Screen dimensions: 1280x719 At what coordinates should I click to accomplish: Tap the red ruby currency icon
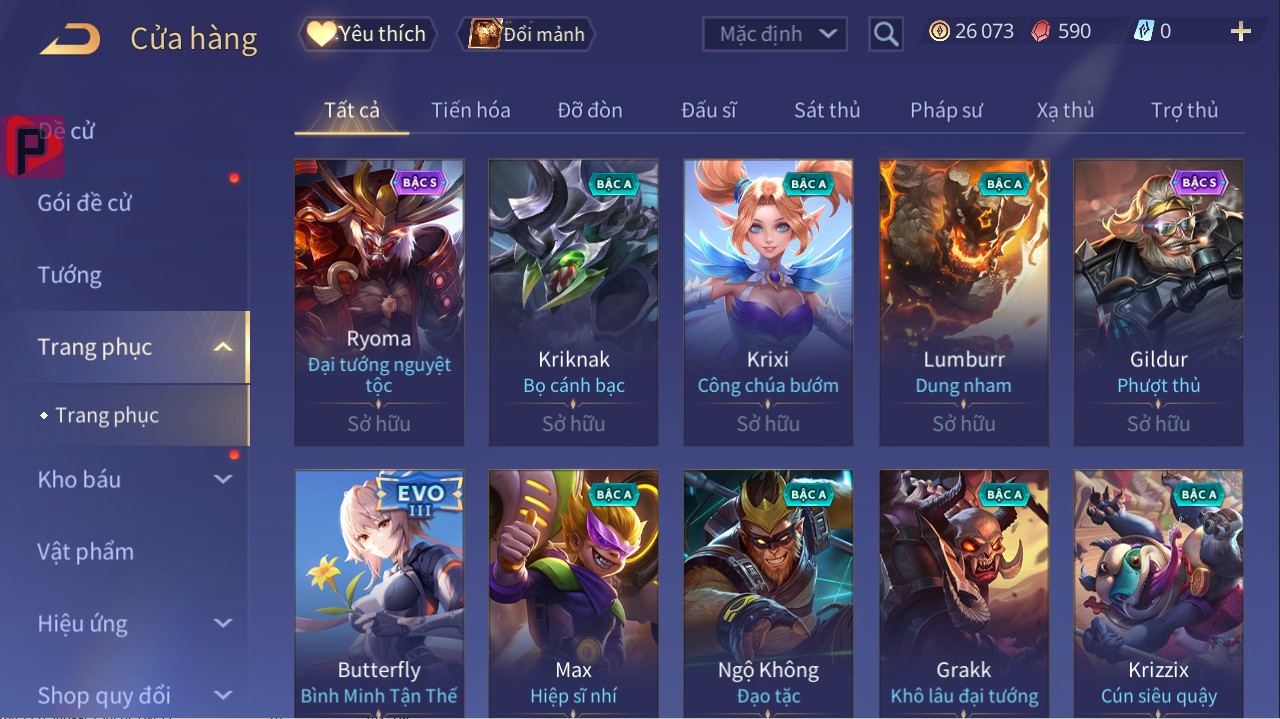point(1041,32)
